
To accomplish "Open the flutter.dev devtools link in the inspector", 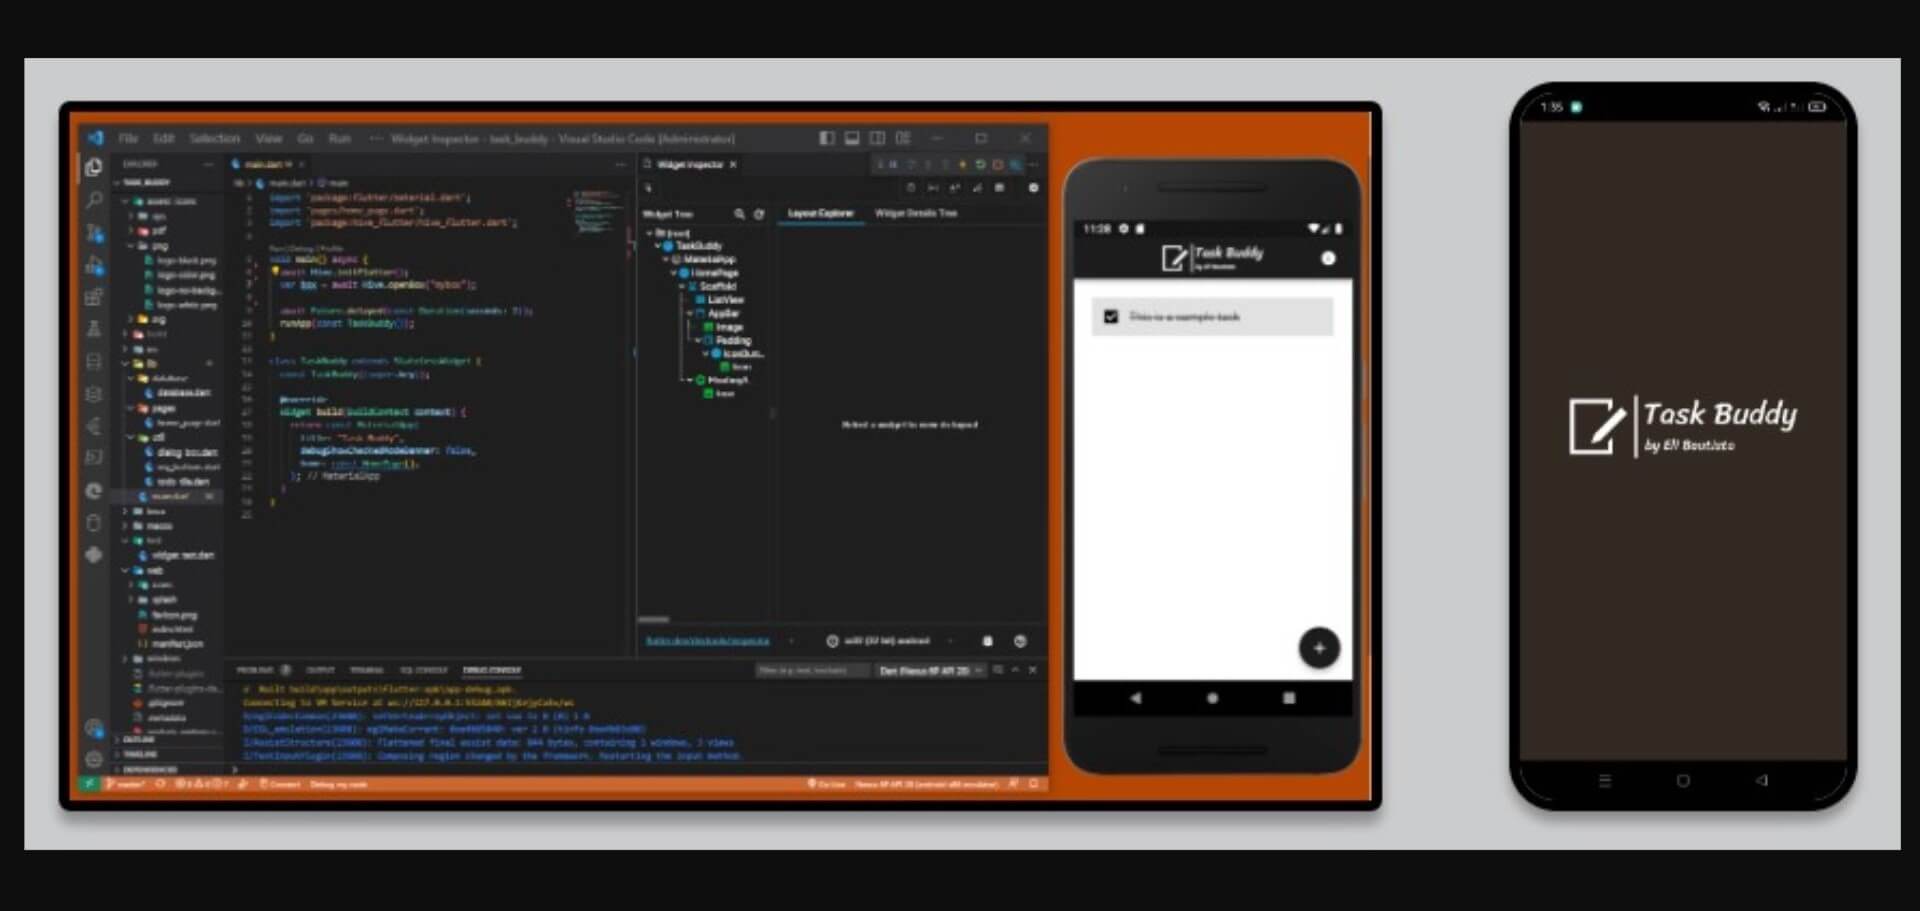I will point(707,641).
